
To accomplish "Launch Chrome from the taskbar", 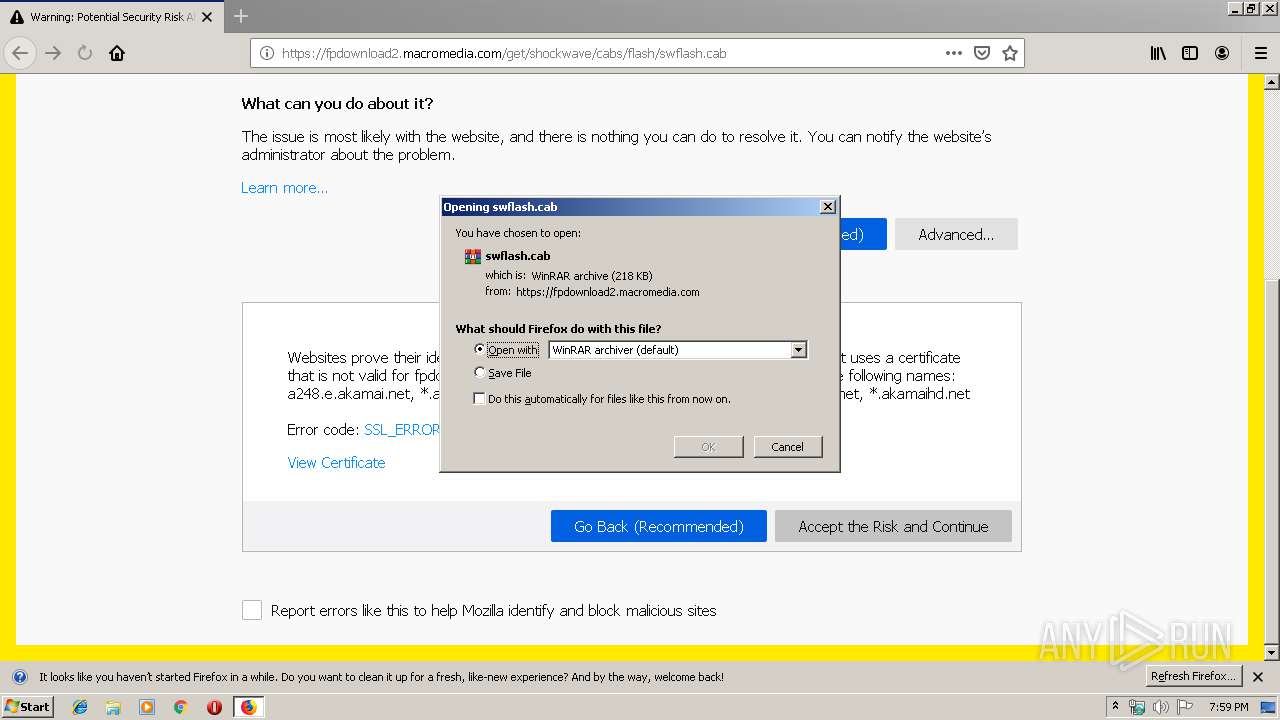I will coord(180,707).
